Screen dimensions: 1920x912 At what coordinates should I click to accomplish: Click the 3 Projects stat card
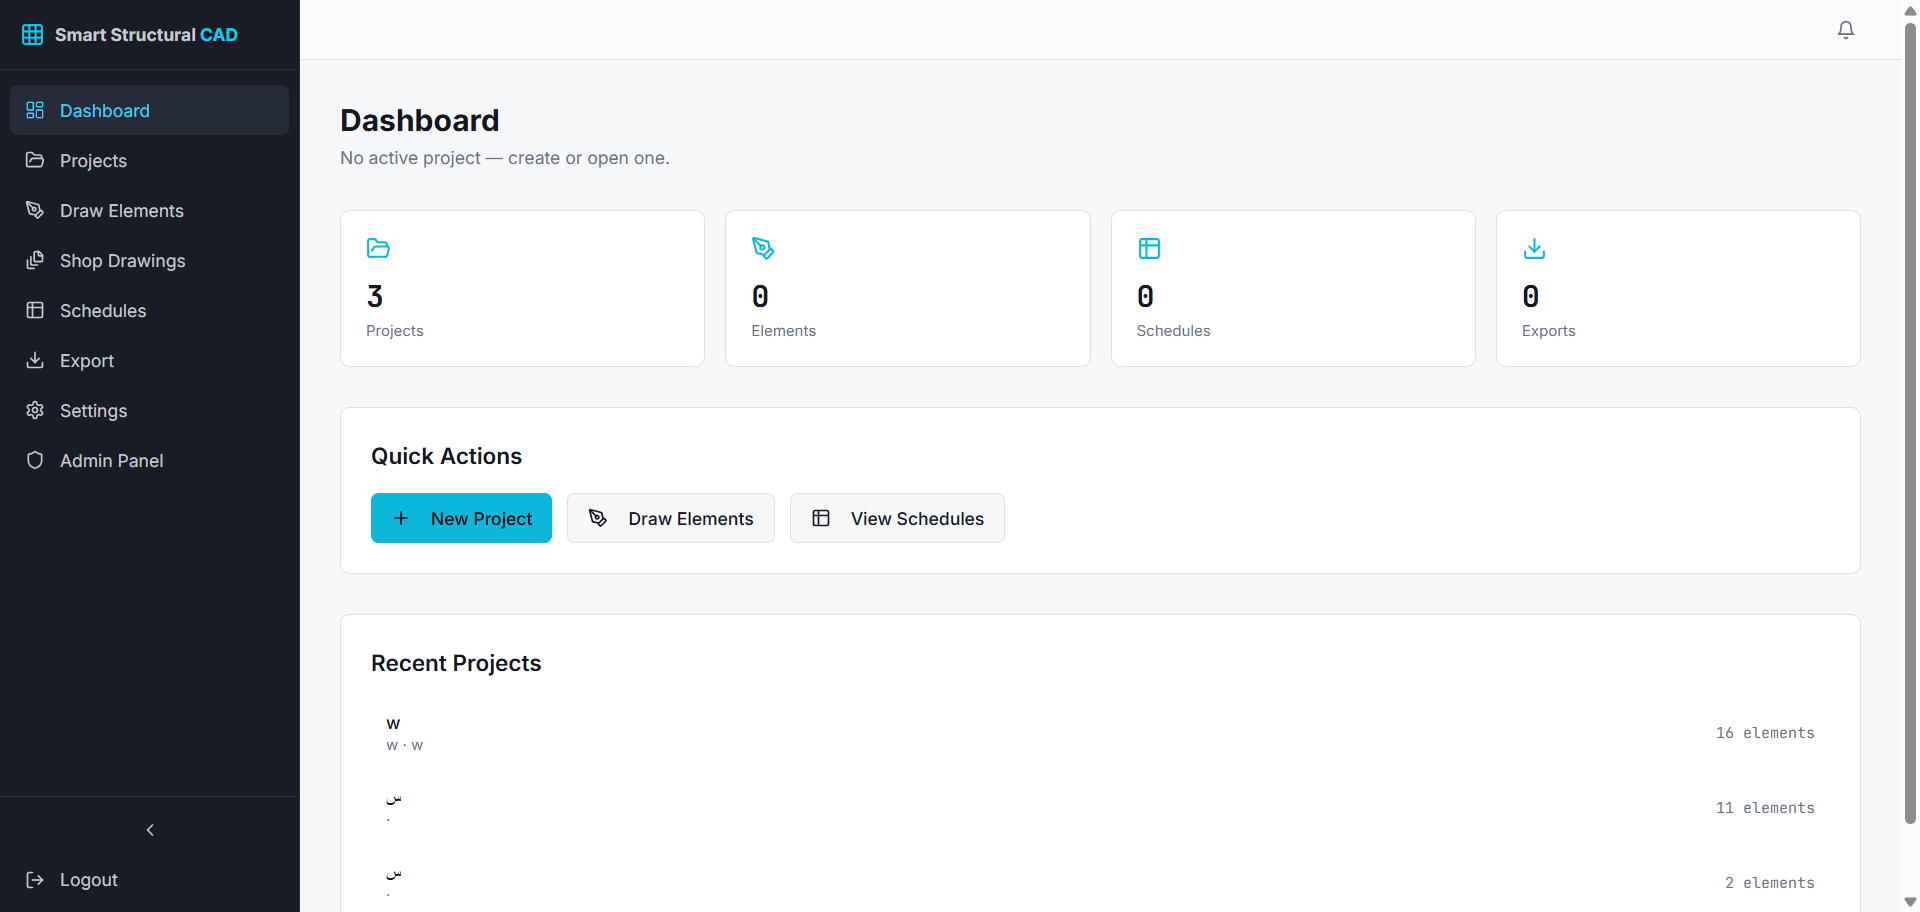[522, 288]
